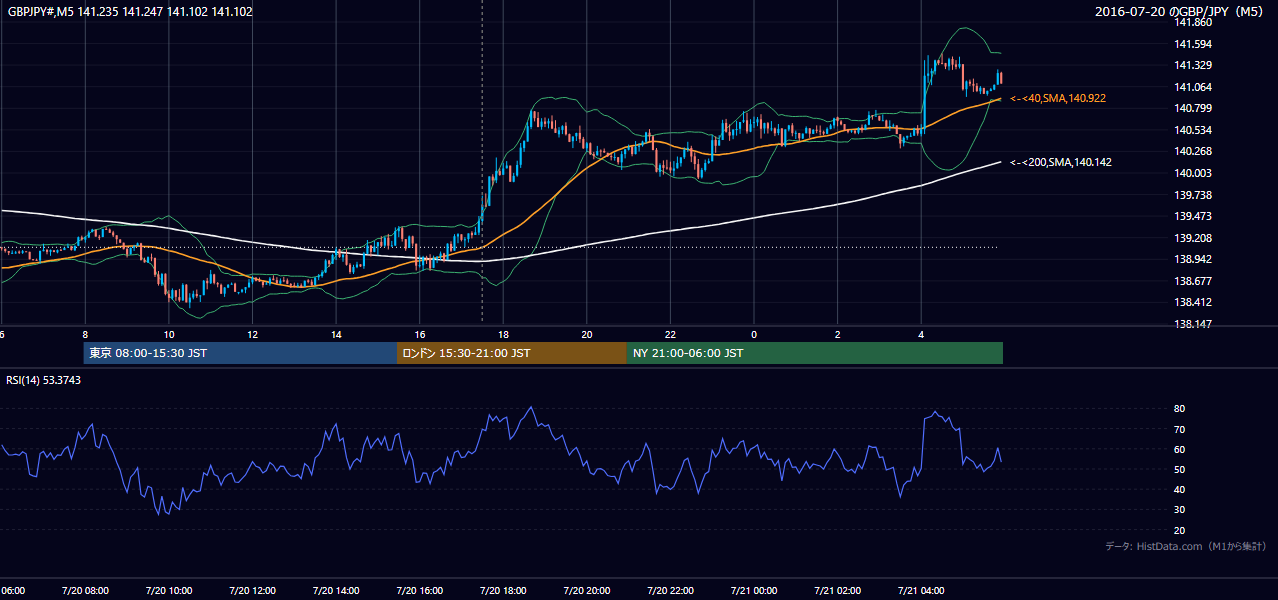The height and width of the screenshot is (600, 1278).
Task: Click the 7/20 20:00 time axis label
Action: 587,590
